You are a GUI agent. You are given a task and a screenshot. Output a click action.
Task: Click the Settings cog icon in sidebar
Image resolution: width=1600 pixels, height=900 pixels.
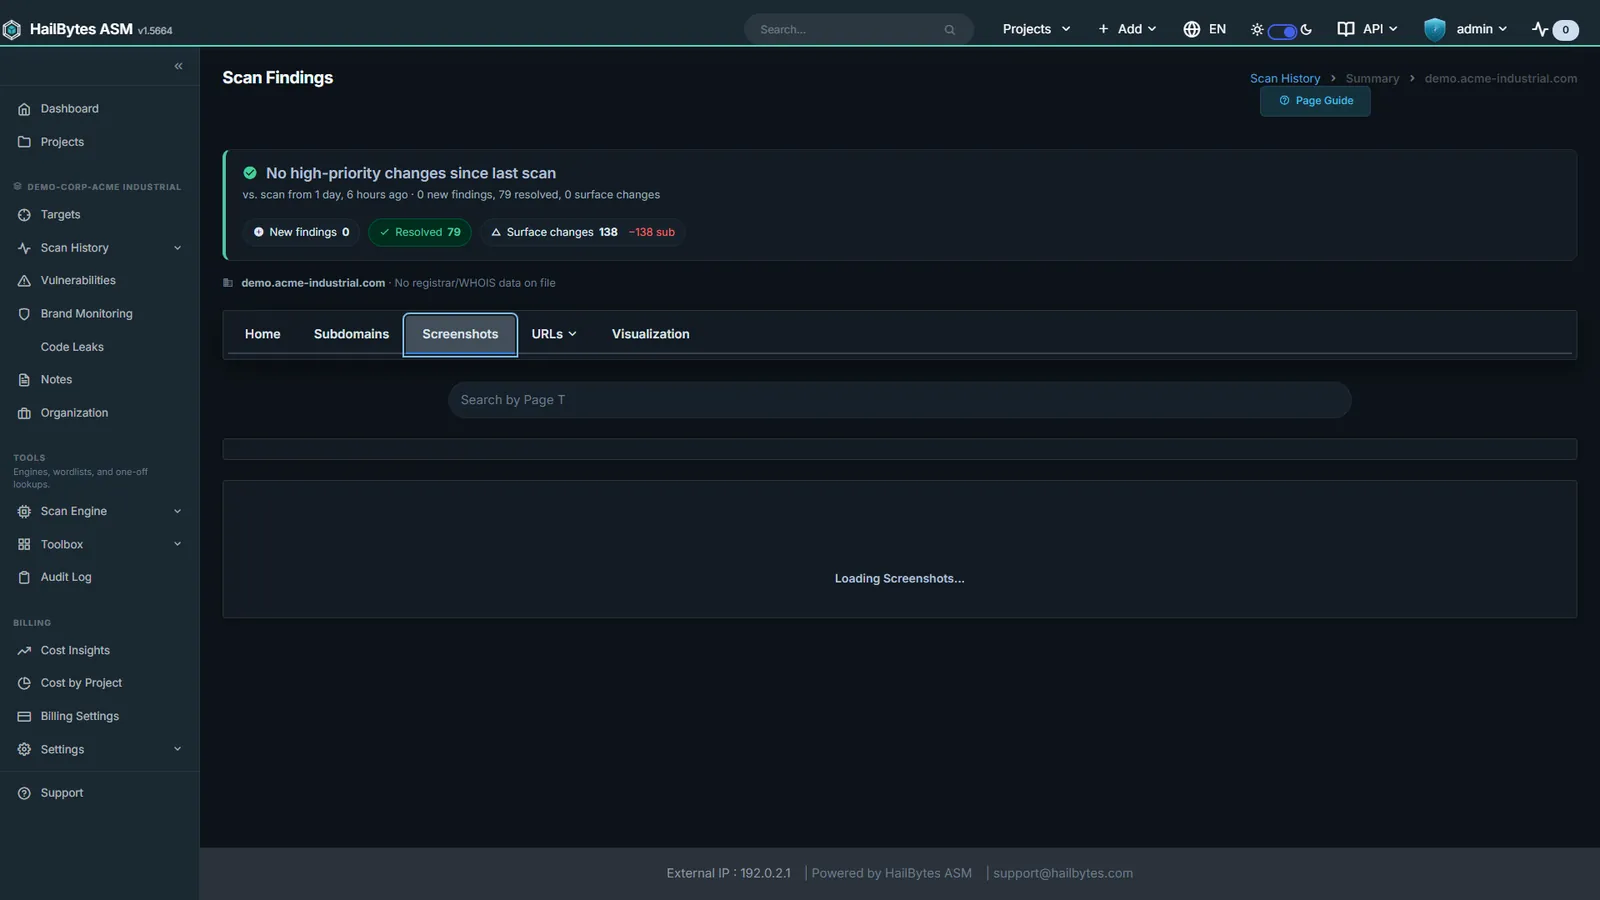pos(24,749)
